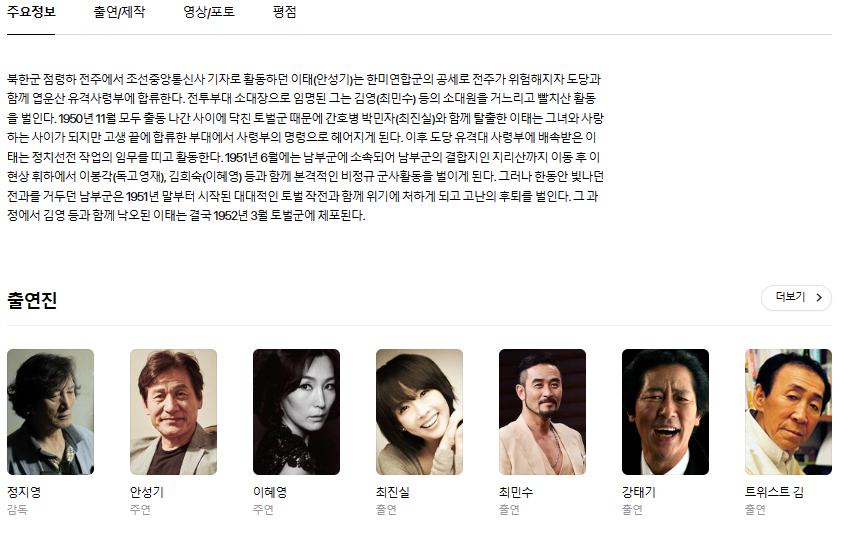The width and height of the screenshot is (859, 533).
Task: Select the 평점 tab
Action: 284,12
